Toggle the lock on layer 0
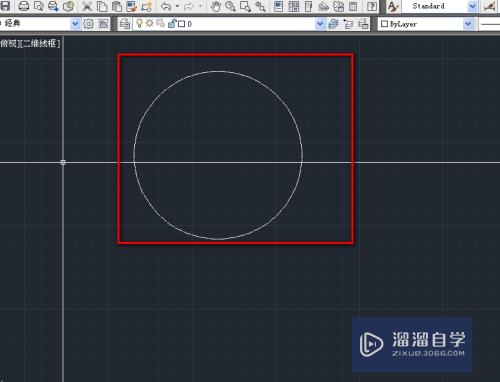Viewport: 500px width, 382px height. [x=172, y=24]
